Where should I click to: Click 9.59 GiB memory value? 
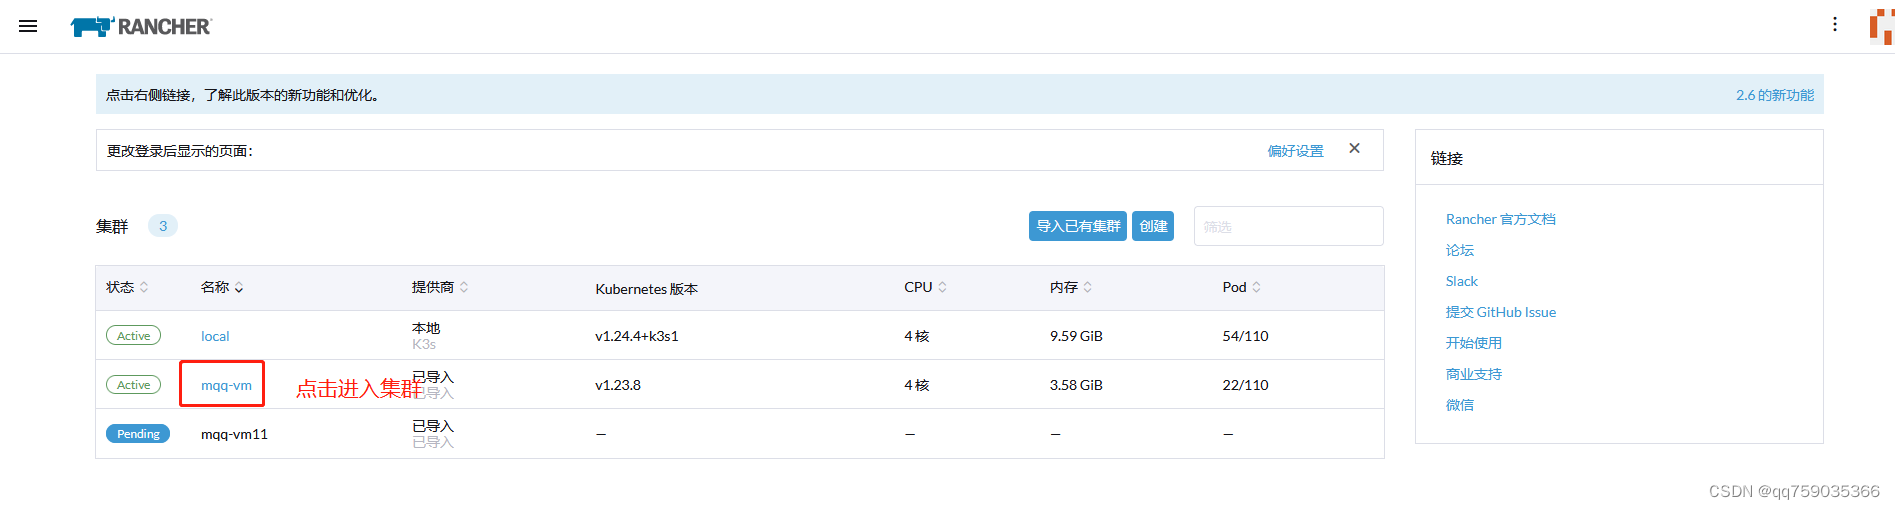click(x=1075, y=336)
